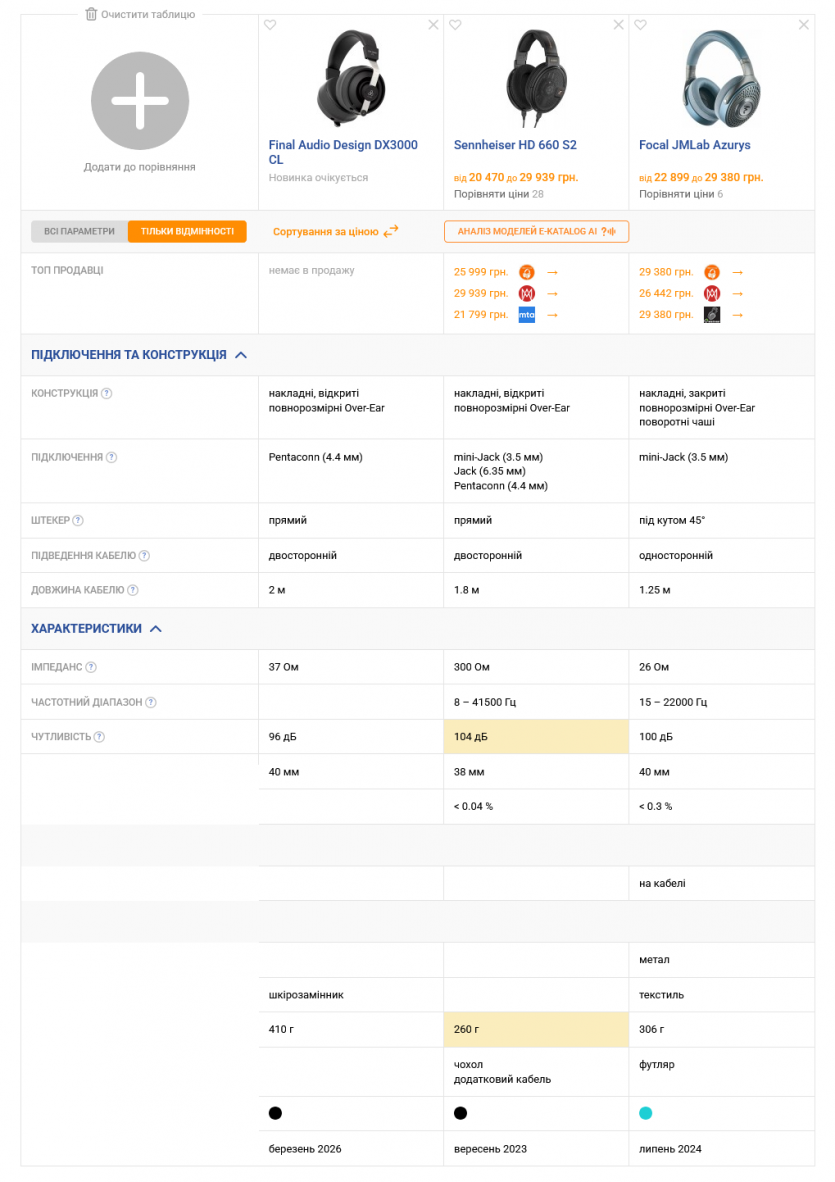
Task: Collapse the Характеристики section
Action: click(x=156, y=629)
